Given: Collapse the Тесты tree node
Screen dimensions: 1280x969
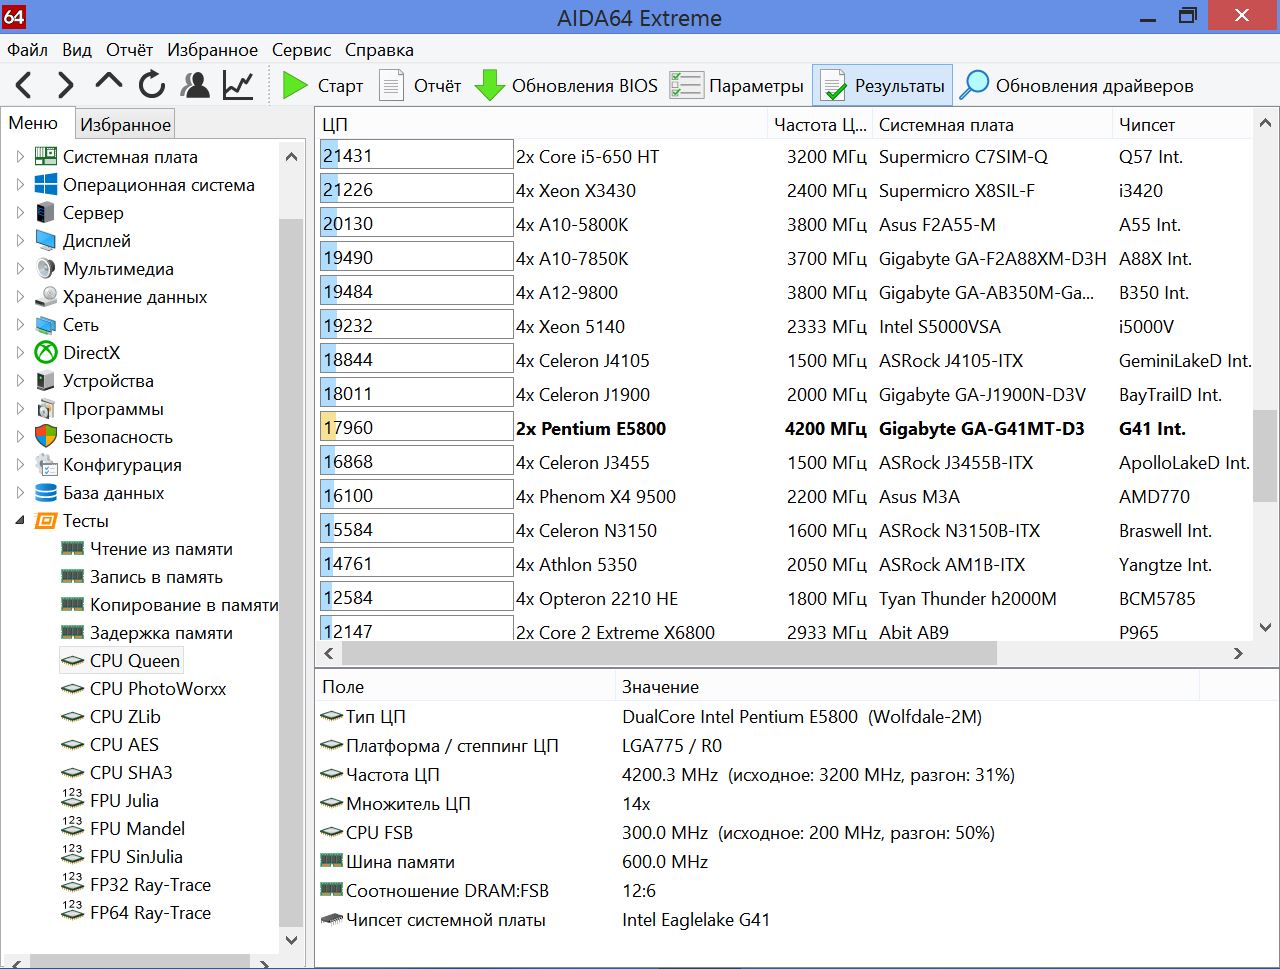Looking at the screenshot, I should (x=20, y=521).
